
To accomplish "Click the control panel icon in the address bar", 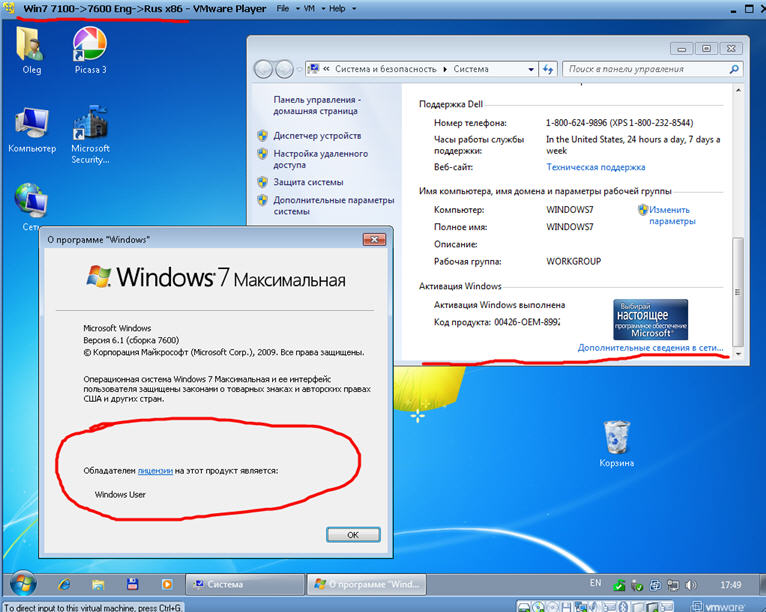I will click(x=314, y=69).
